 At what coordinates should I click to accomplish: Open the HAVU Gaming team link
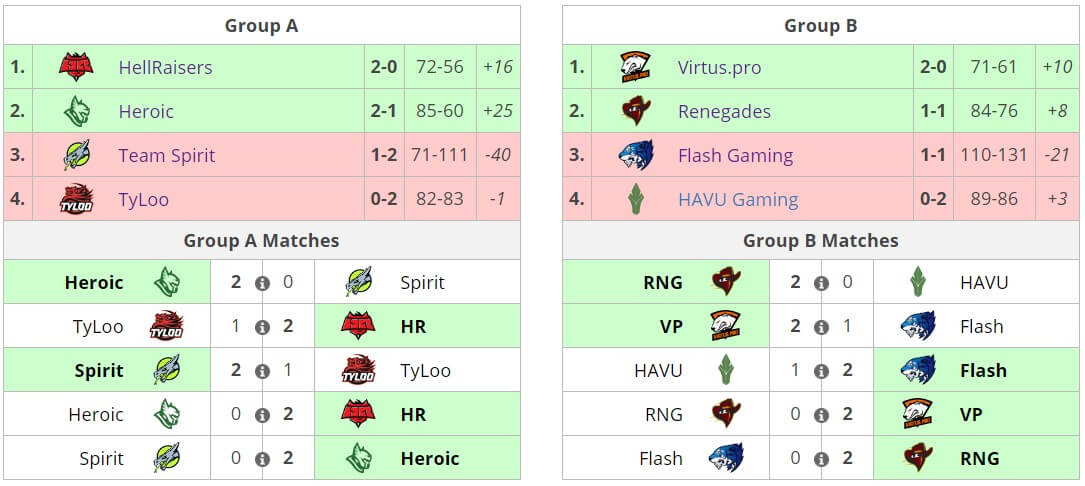738,199
